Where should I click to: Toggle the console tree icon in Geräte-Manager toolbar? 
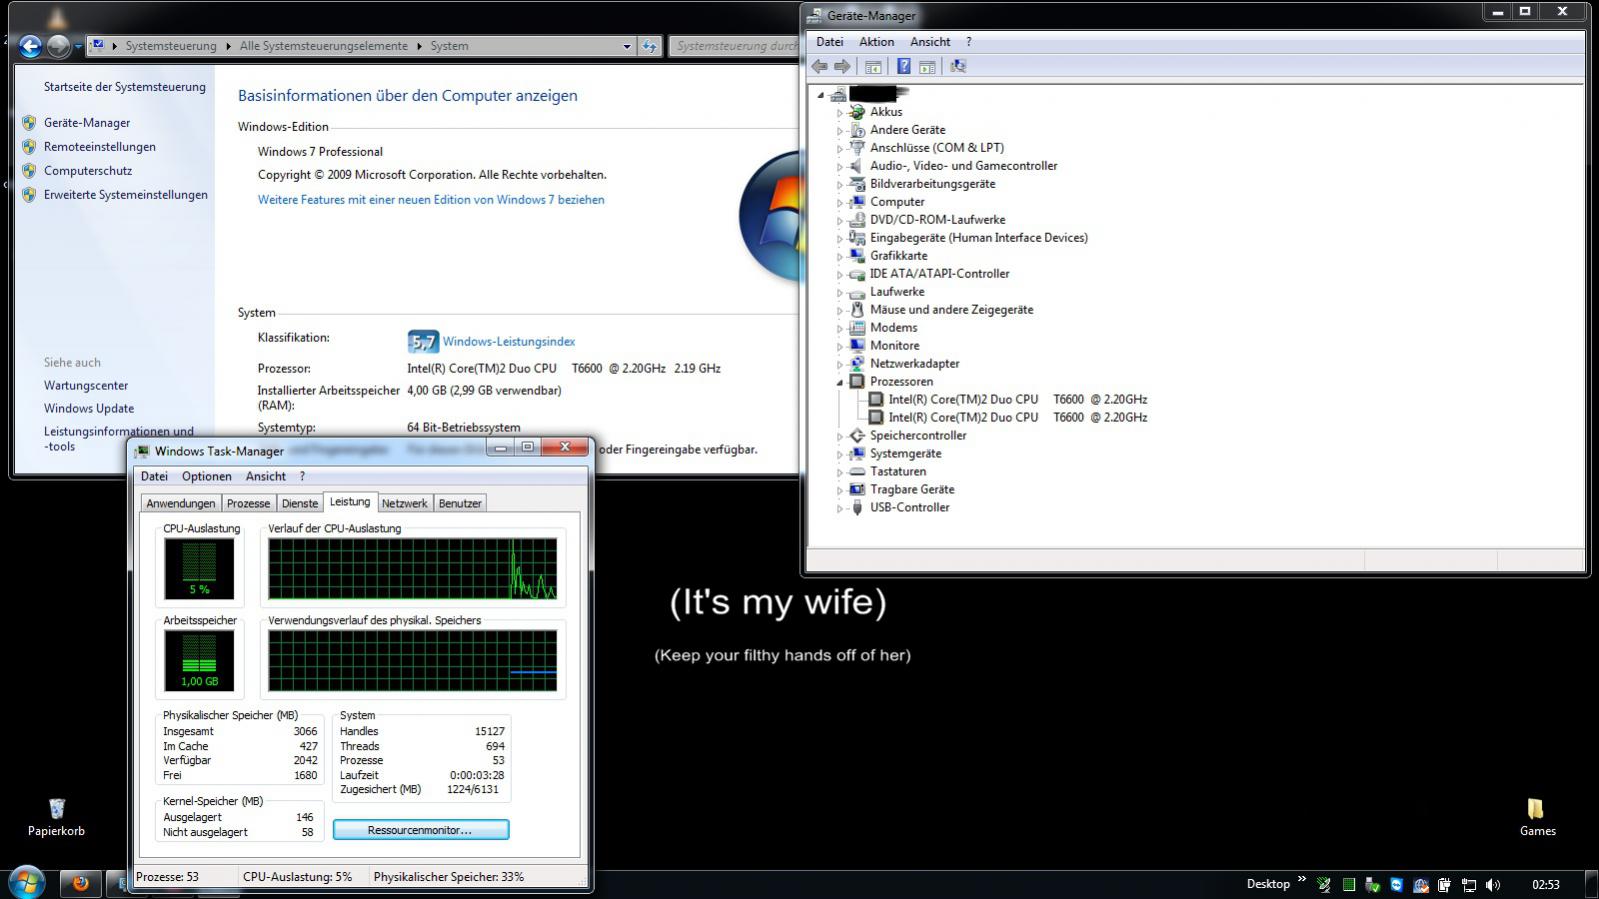coord(873,66)
